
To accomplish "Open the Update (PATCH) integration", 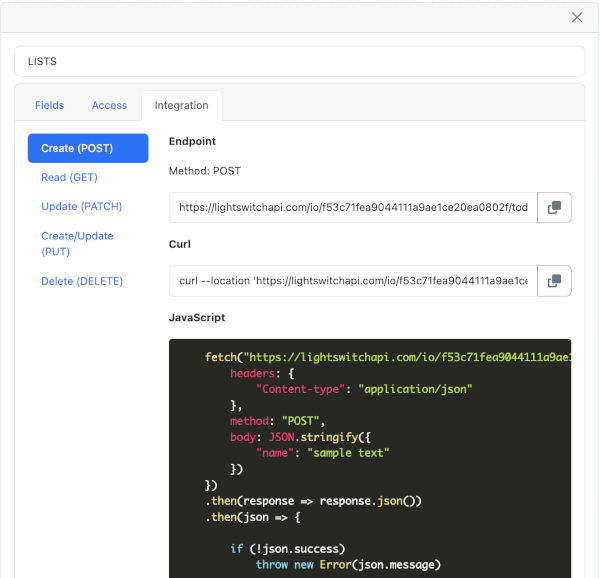I will click(x=82, y=206).
